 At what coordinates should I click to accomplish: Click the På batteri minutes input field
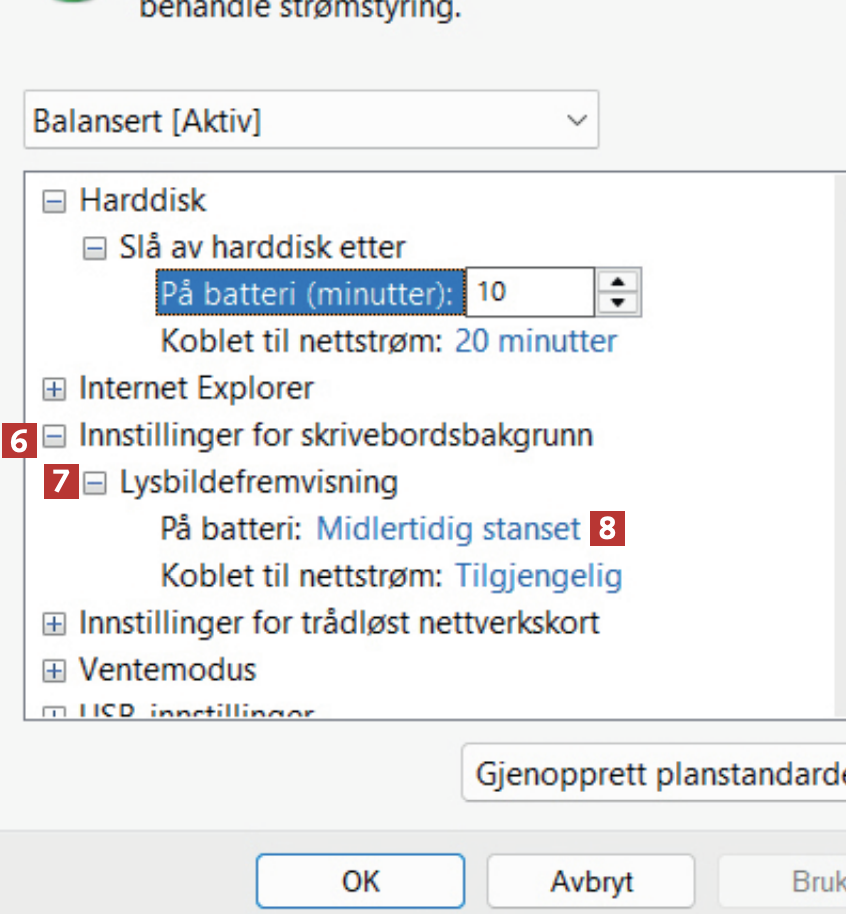click(530, 292)
